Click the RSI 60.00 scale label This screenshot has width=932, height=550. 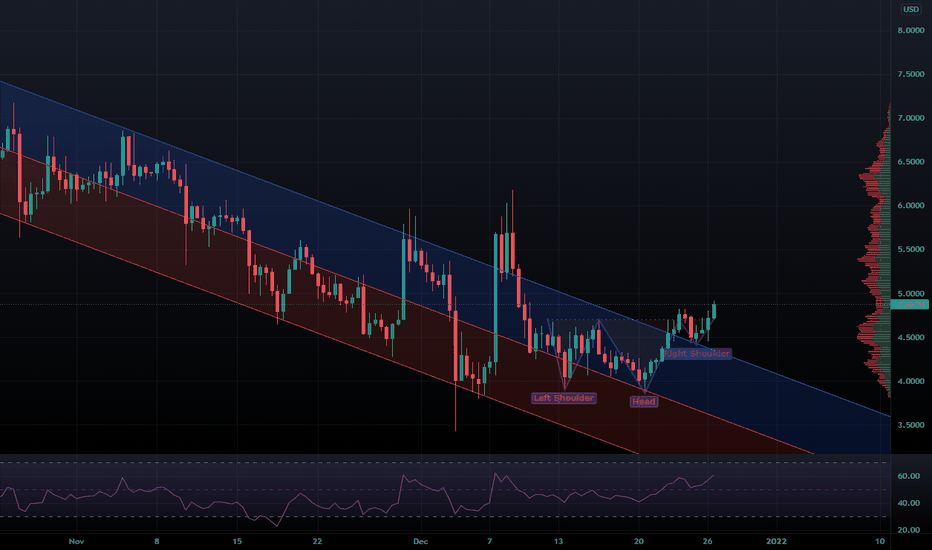[x=909, y=476]
